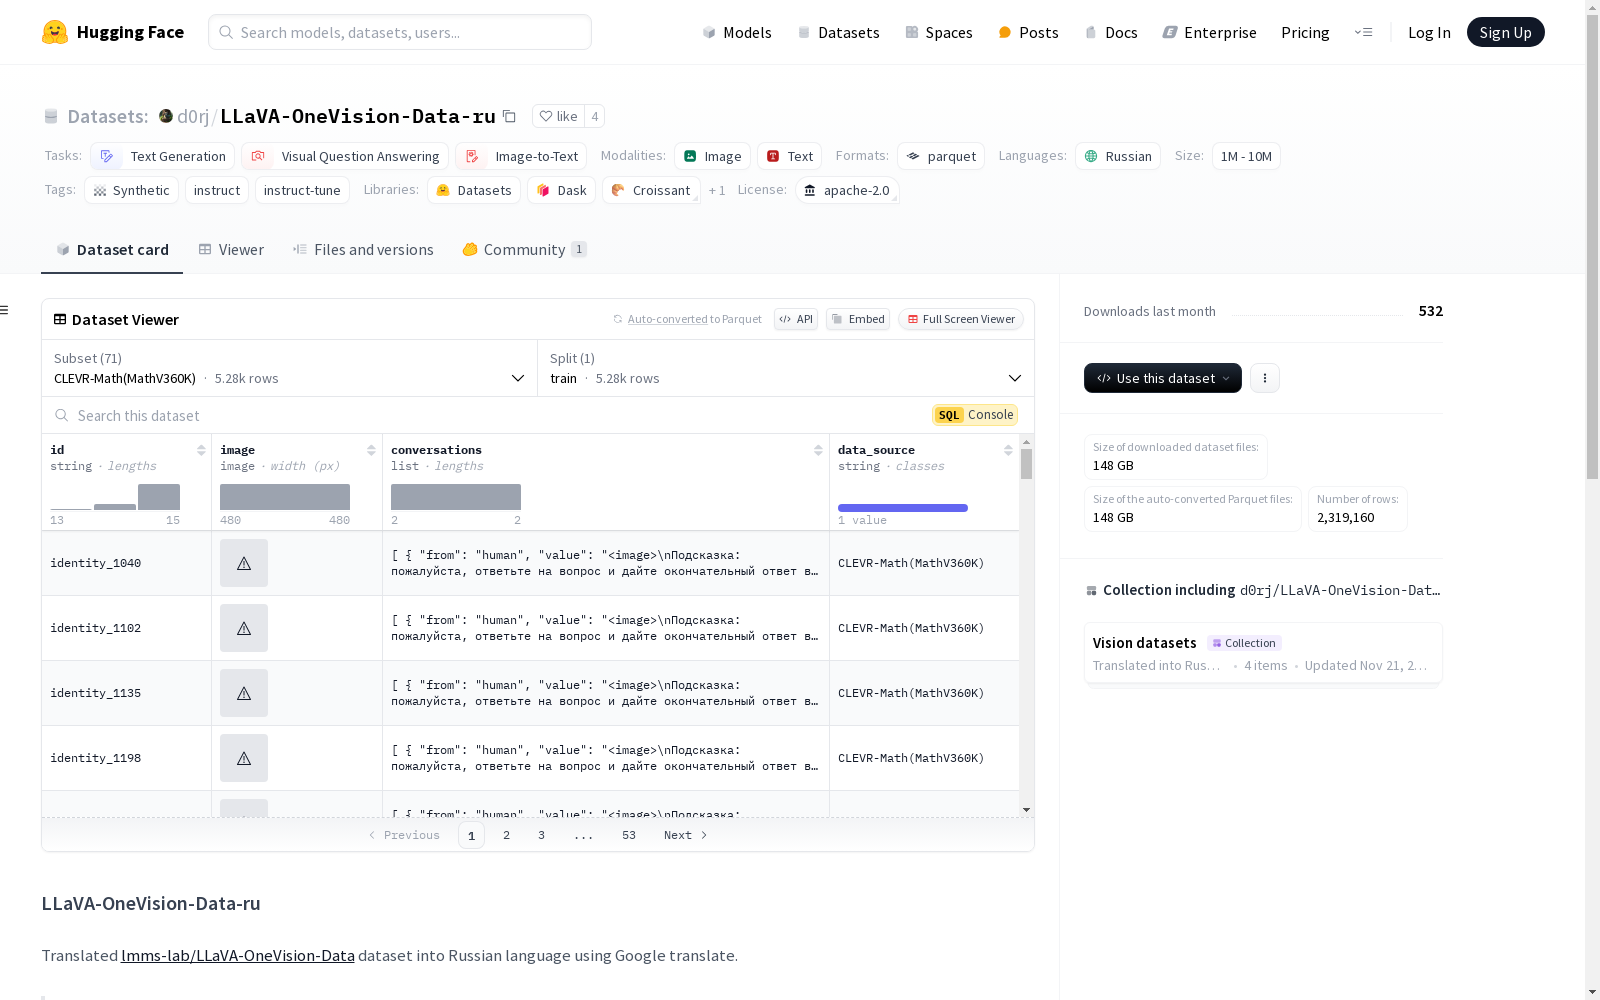Open the Vision datasets collection card
The image size is (1600, 1000).
pos(1263,653)
